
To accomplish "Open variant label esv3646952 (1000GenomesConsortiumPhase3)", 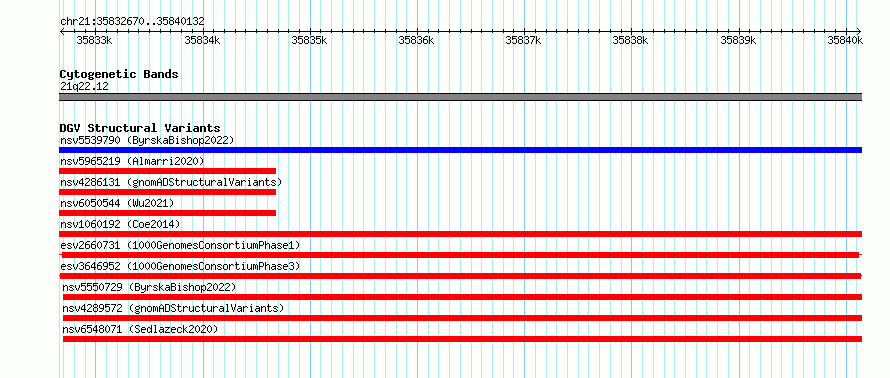I will coord(180,266).
